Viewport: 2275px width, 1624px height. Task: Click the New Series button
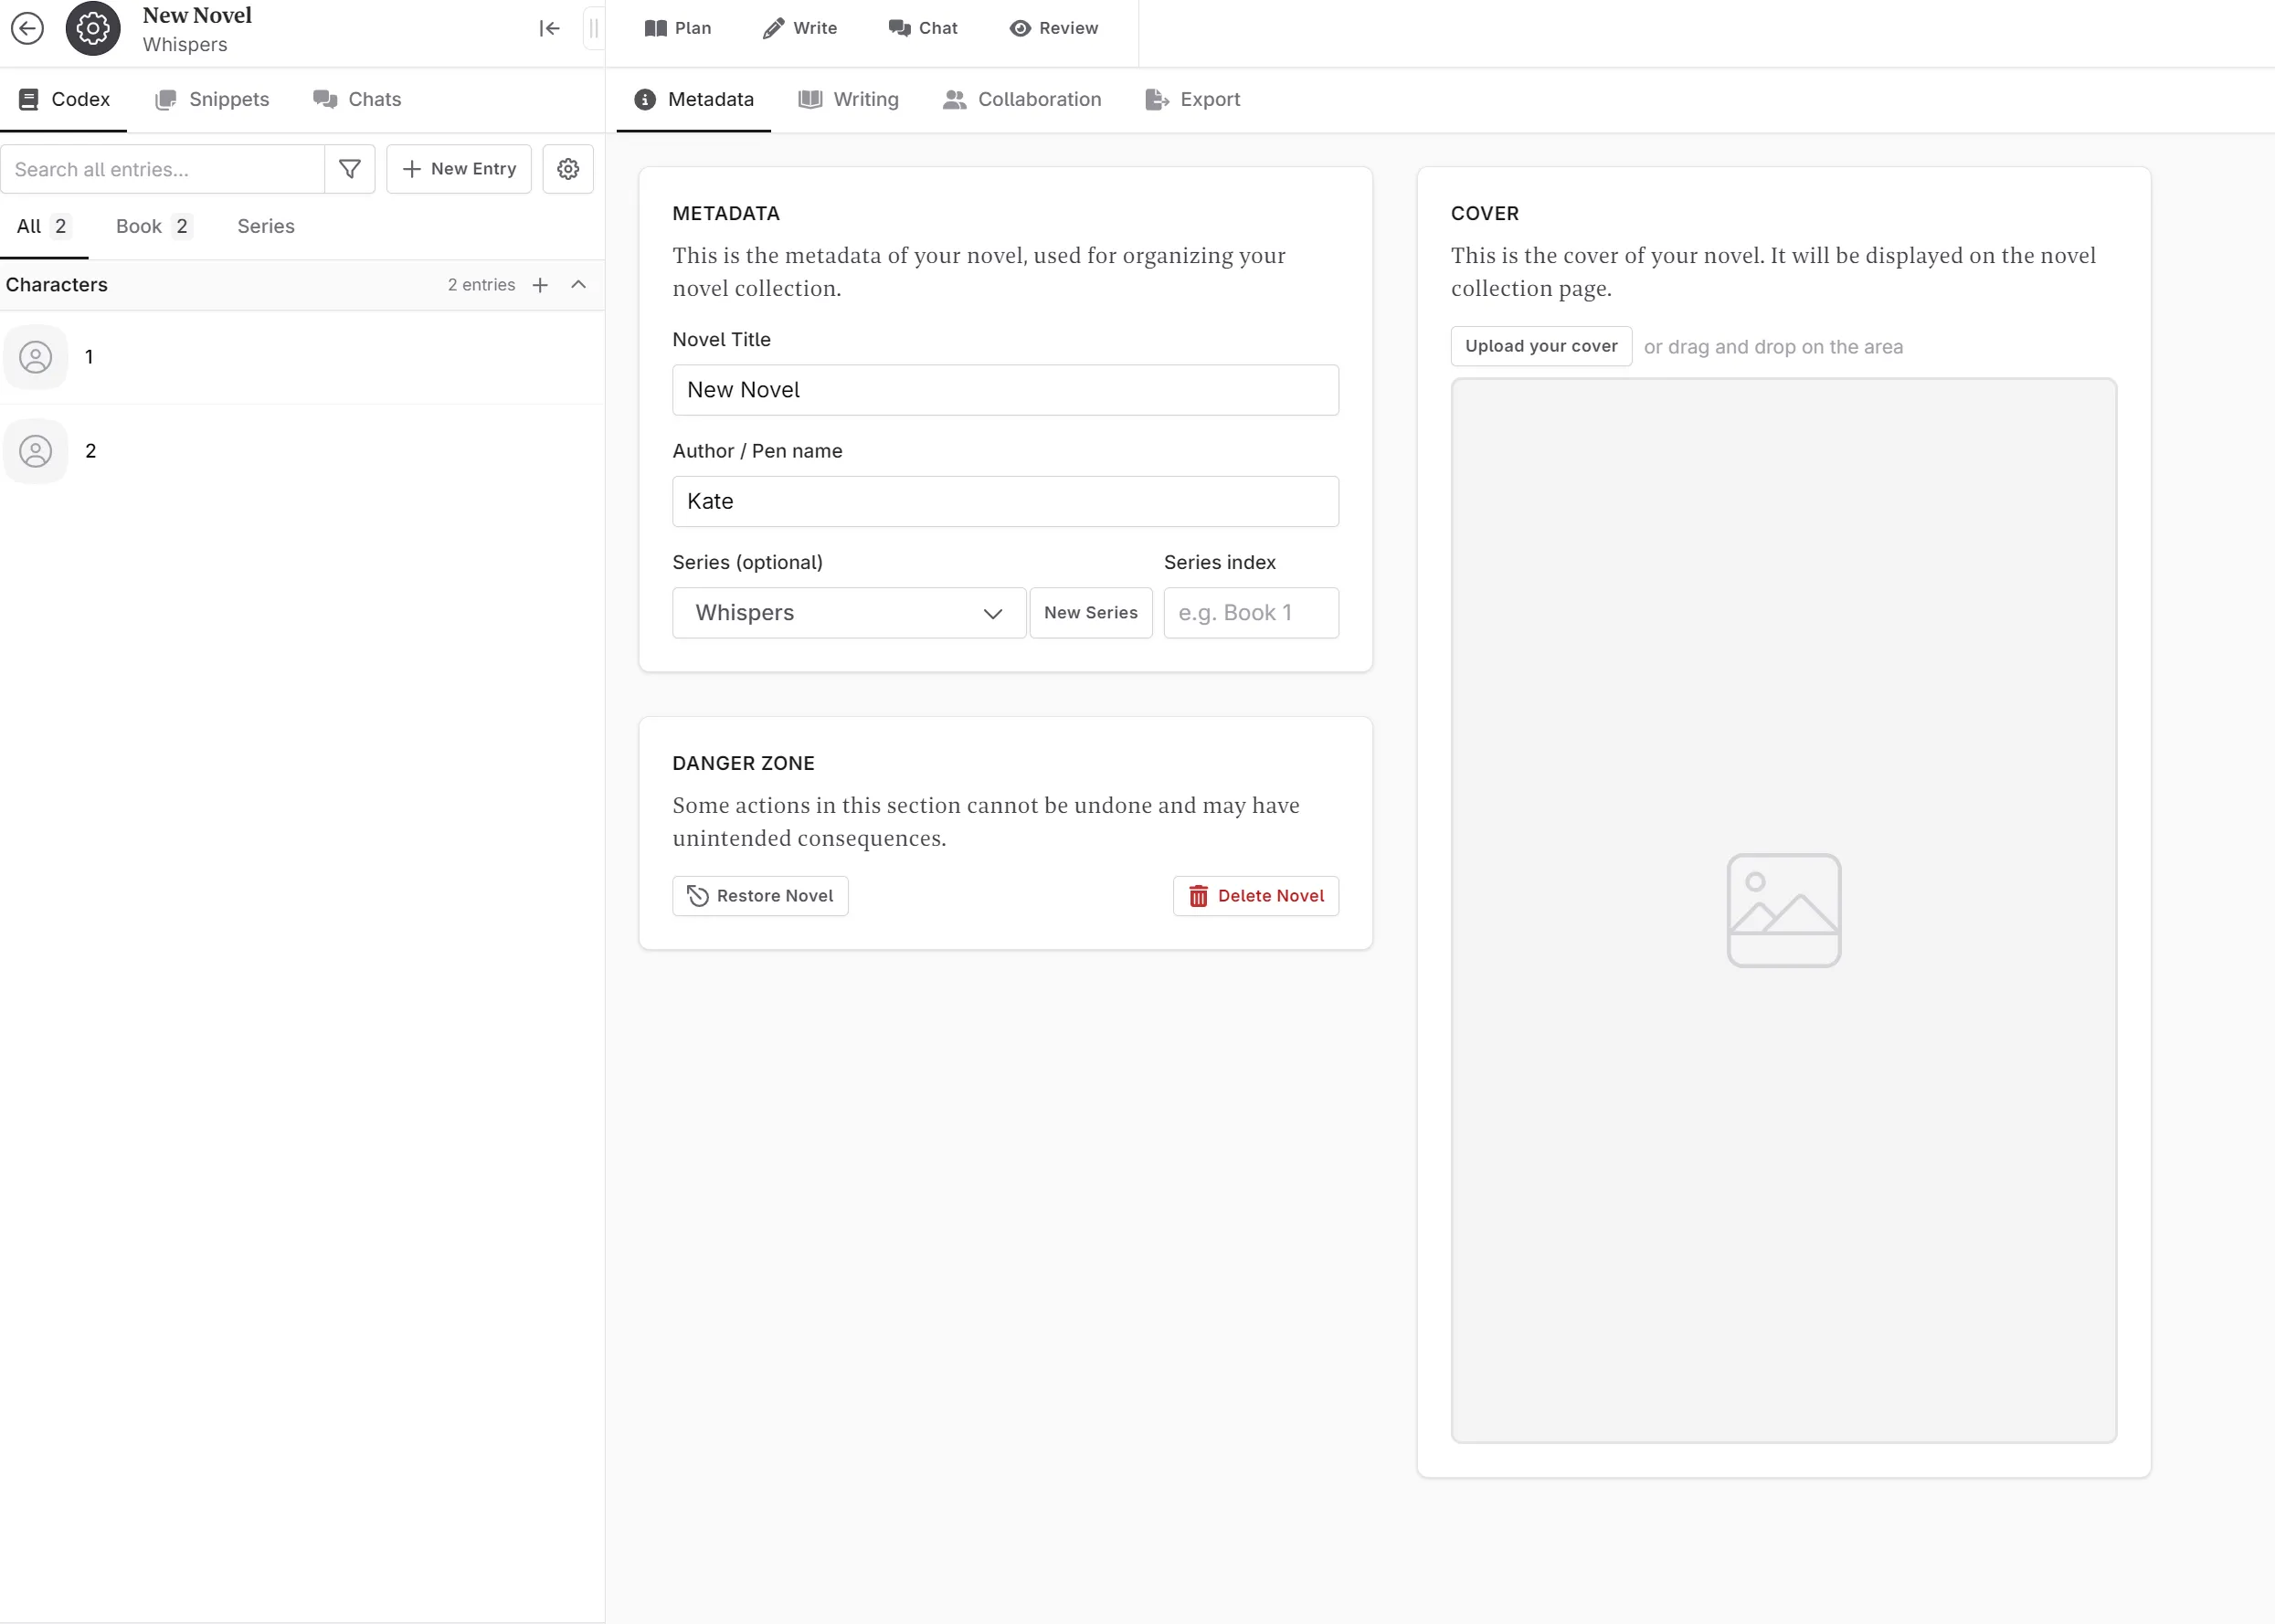coord(1088,612)
